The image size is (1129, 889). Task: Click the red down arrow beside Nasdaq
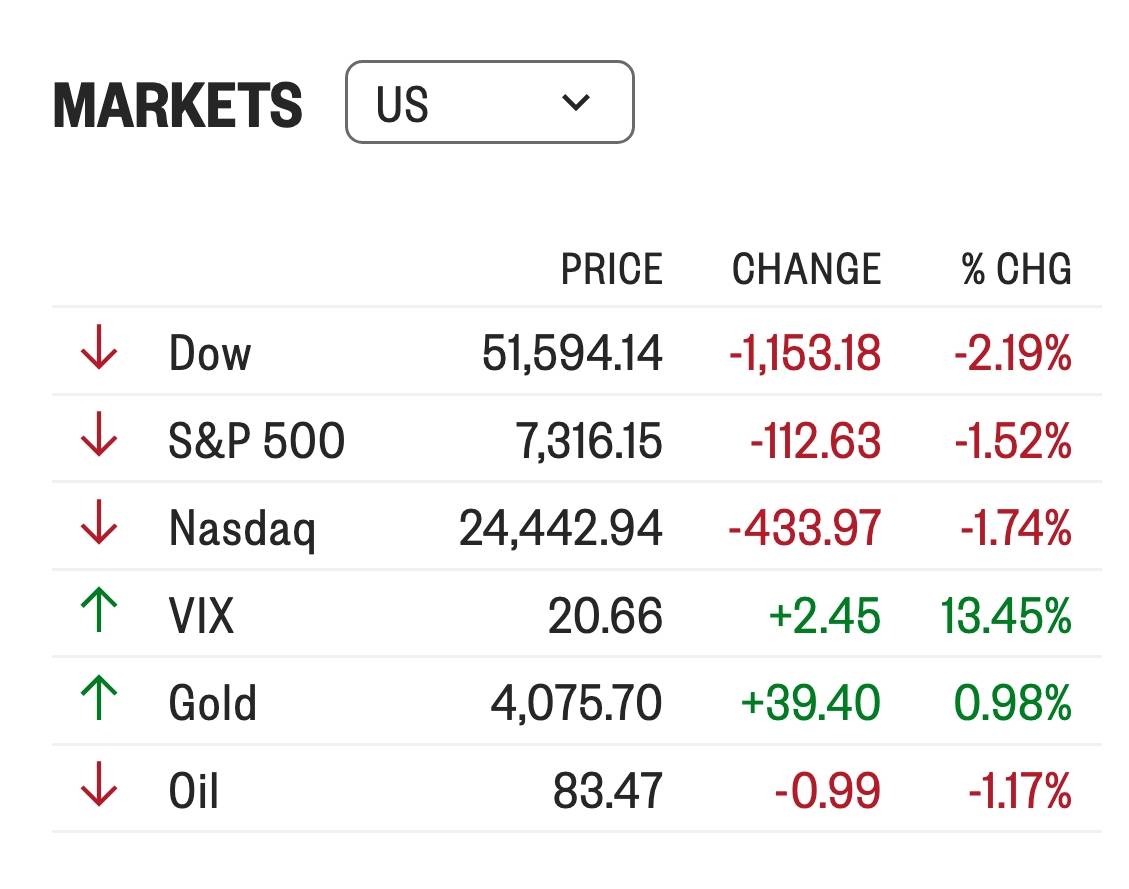click(x=99, y=522)
